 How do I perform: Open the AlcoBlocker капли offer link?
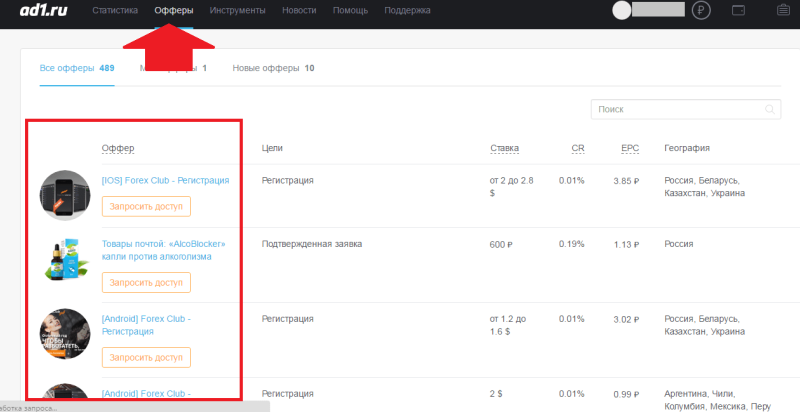click(163, 250)
